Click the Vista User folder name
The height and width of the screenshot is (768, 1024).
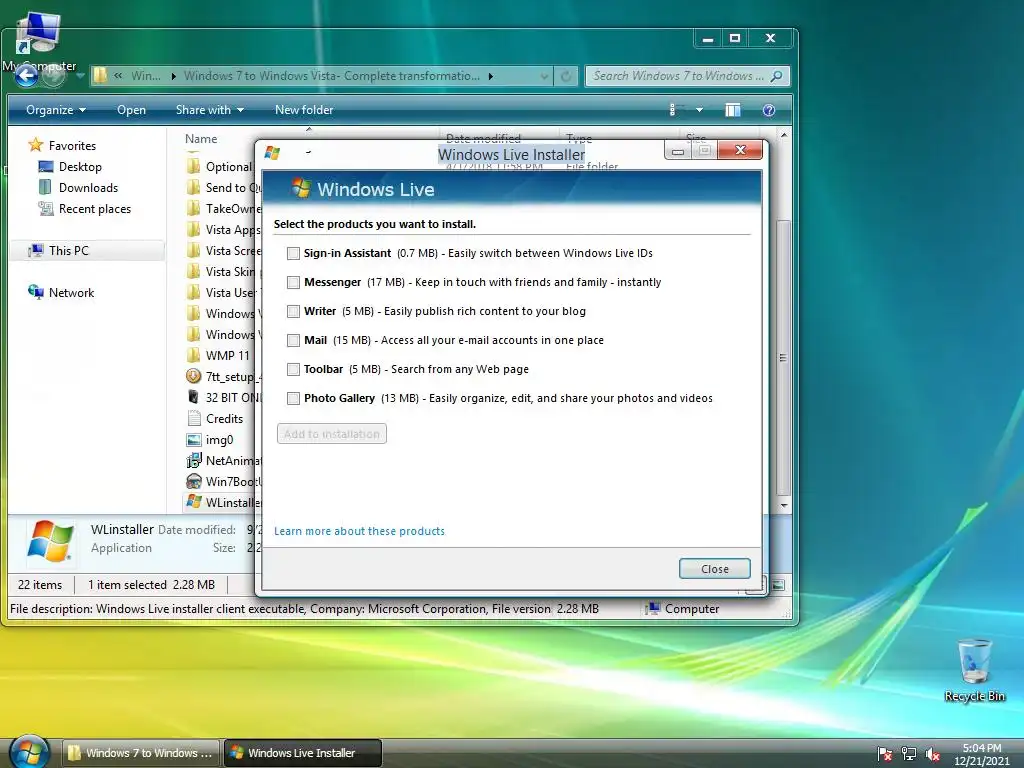click(231, 293)
